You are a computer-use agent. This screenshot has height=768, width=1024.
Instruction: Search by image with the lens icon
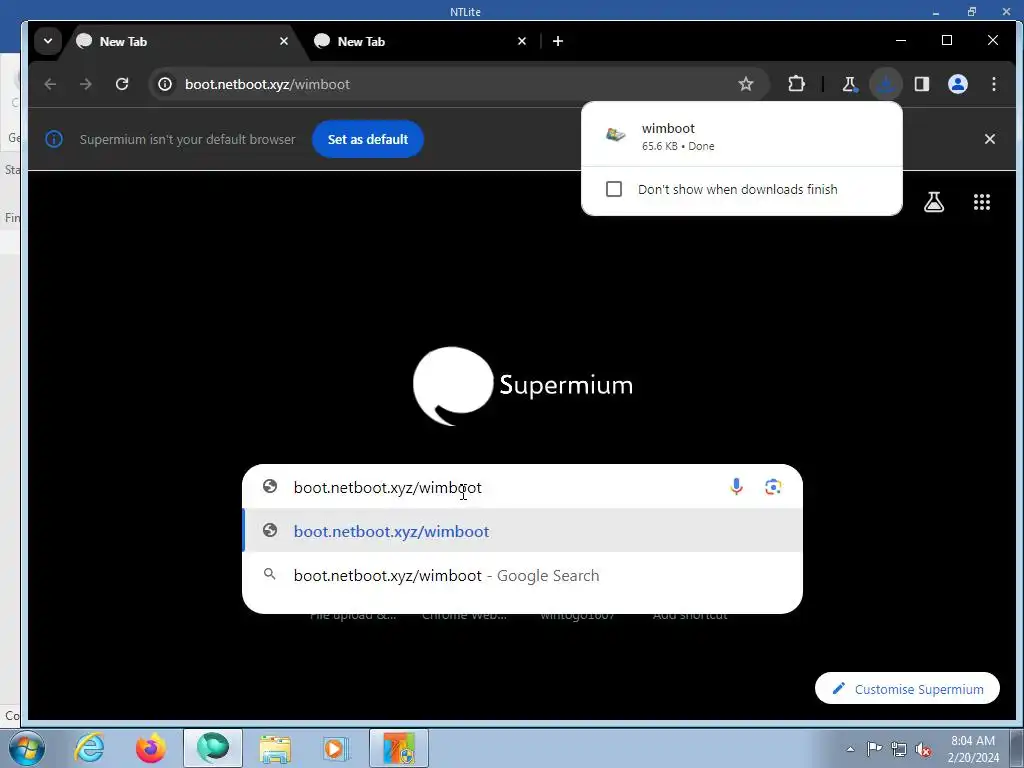773,487
